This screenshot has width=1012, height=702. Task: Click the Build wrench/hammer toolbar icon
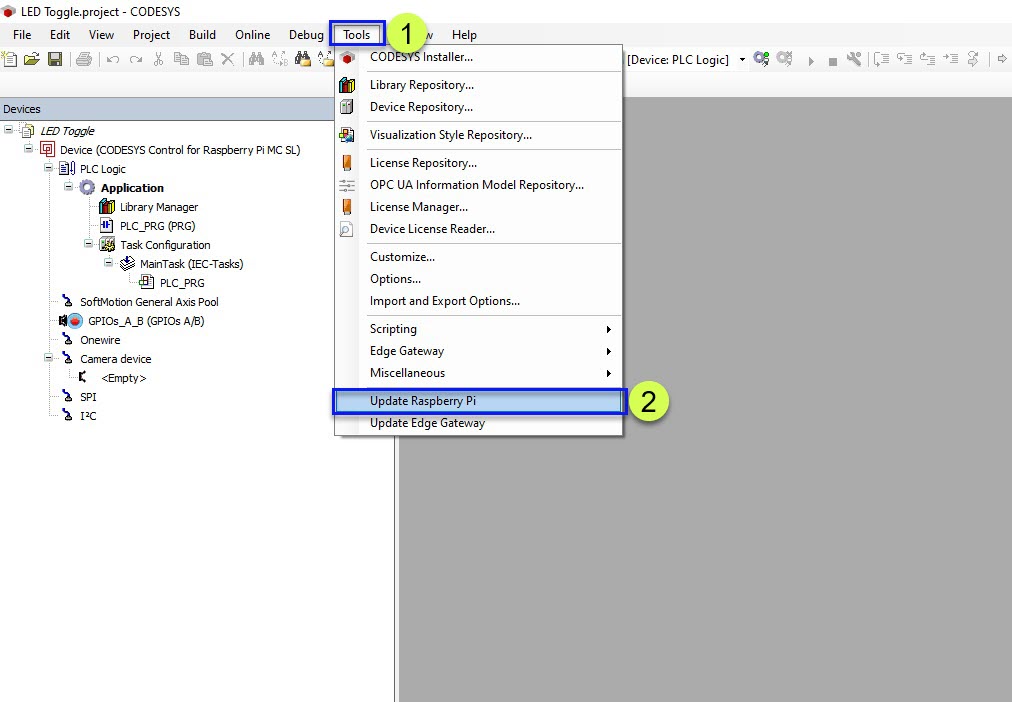click(x=854, y=60)
